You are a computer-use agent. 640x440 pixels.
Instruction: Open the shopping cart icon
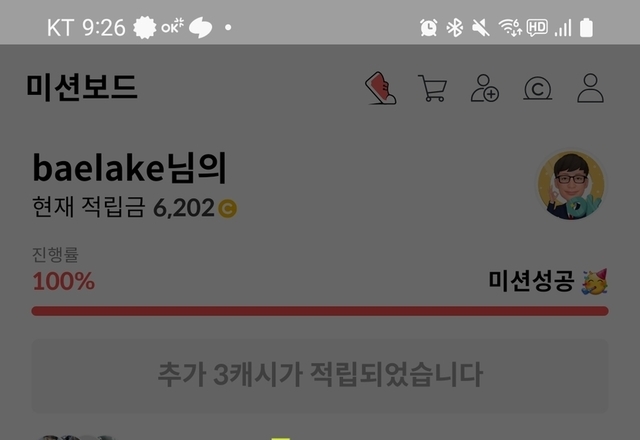433,88
